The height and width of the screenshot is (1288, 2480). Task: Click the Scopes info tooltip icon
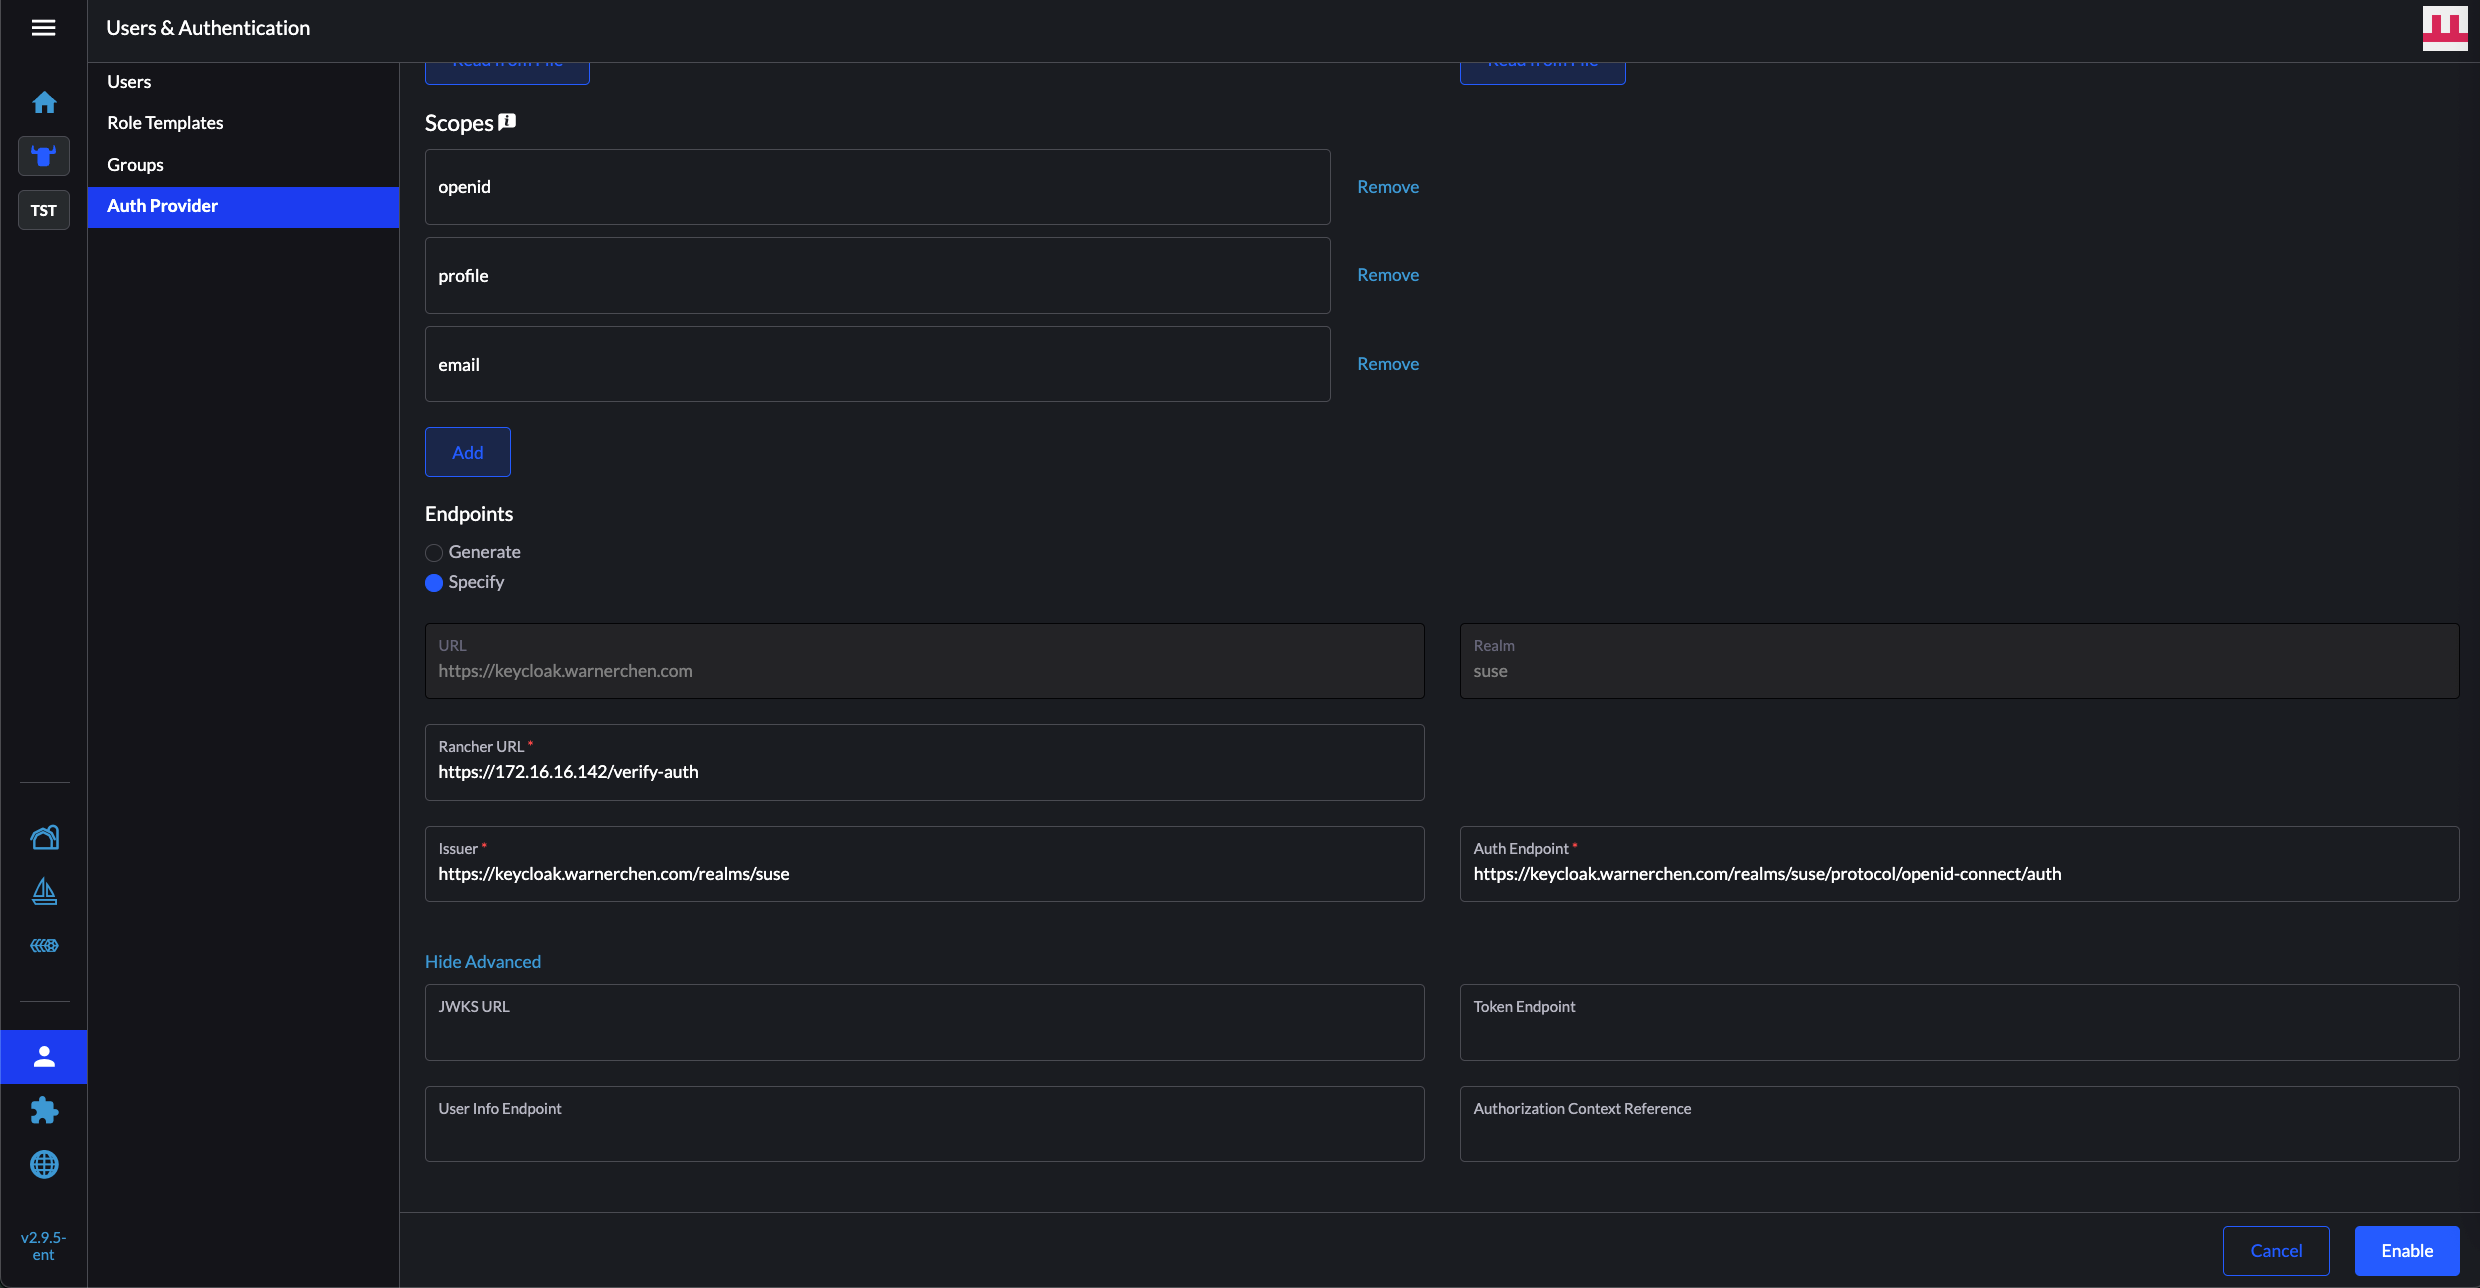(507, 121)
